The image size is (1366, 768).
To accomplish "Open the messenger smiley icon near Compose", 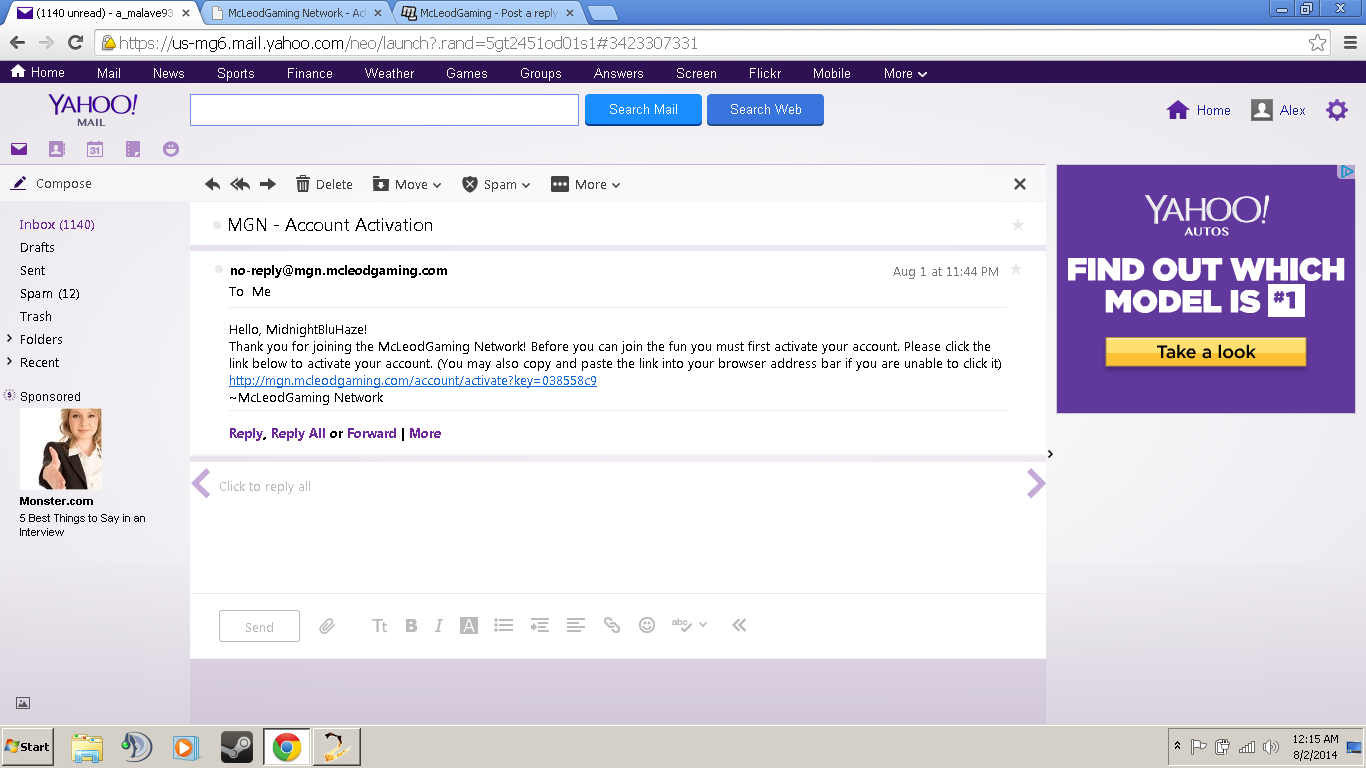I will [x=171, y=149].
